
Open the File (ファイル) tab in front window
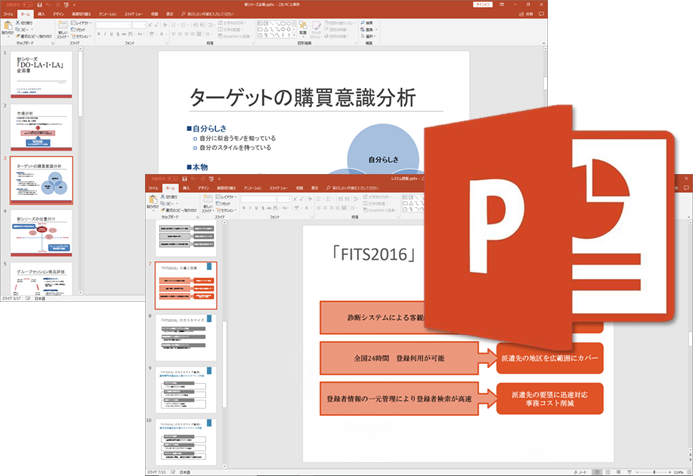click(x=153, y=187)
